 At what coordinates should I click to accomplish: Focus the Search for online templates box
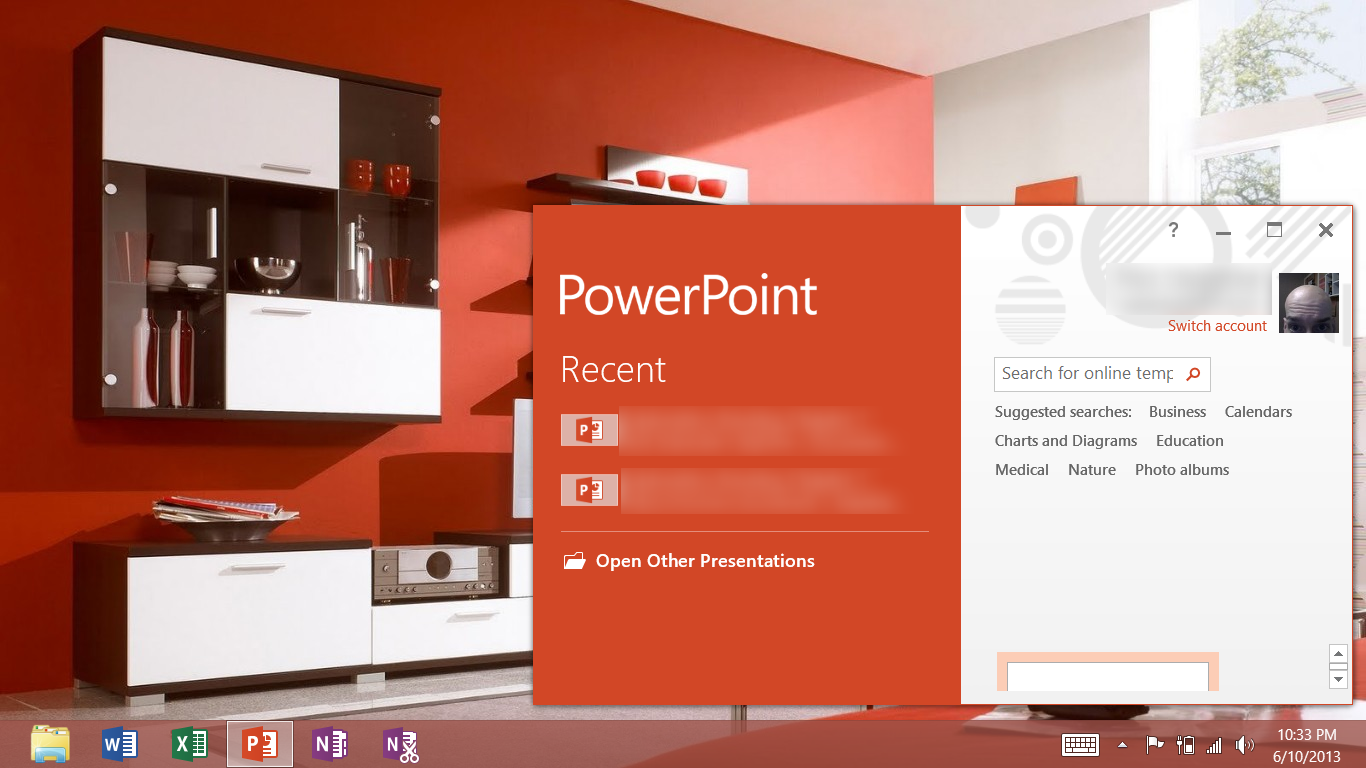(x=1102, y=374)
